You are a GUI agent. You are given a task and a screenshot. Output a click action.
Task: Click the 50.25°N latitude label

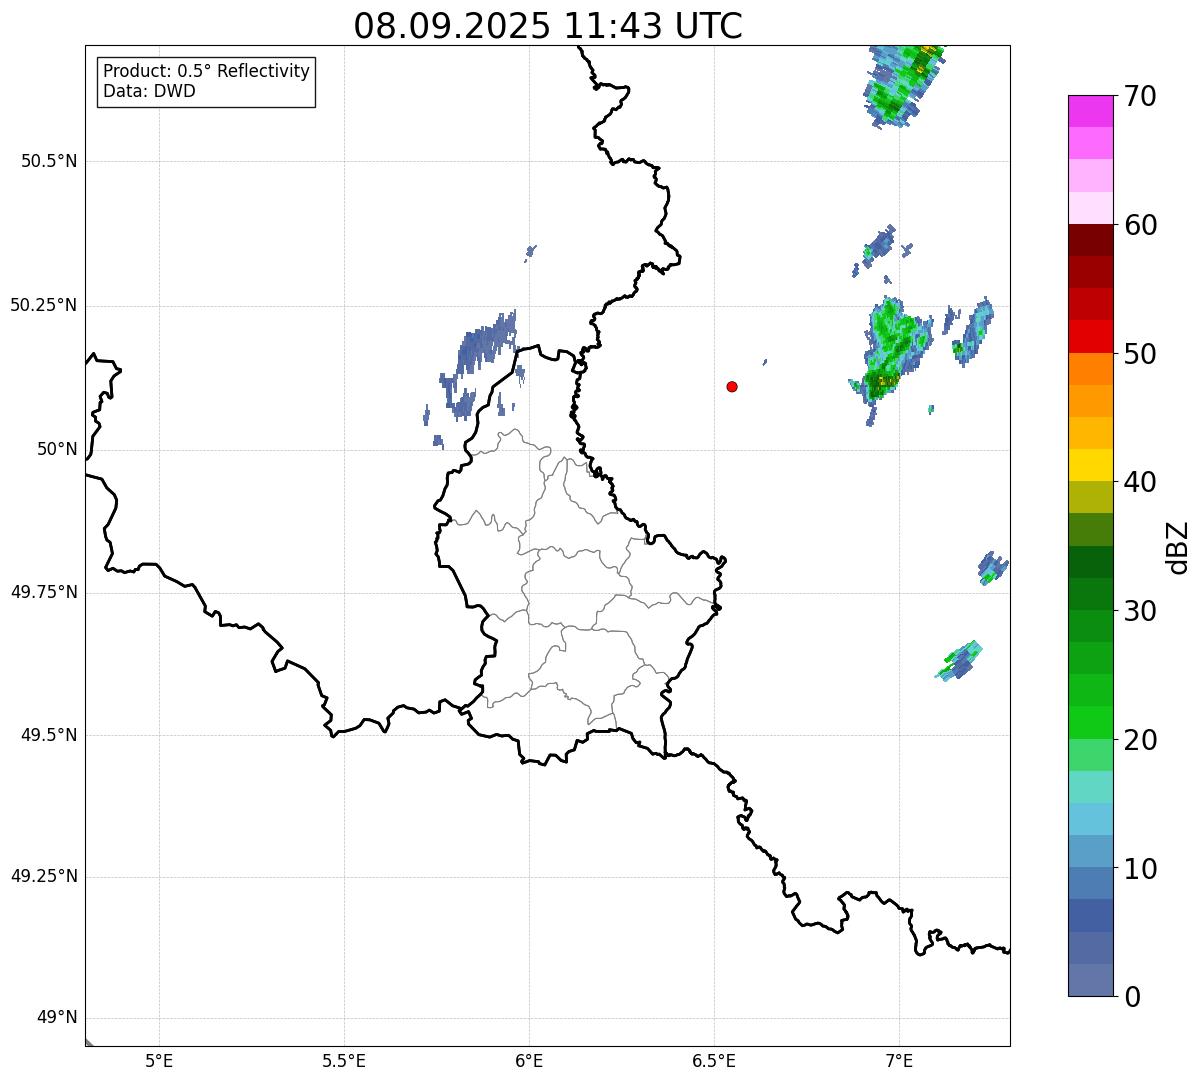point(44,305)
